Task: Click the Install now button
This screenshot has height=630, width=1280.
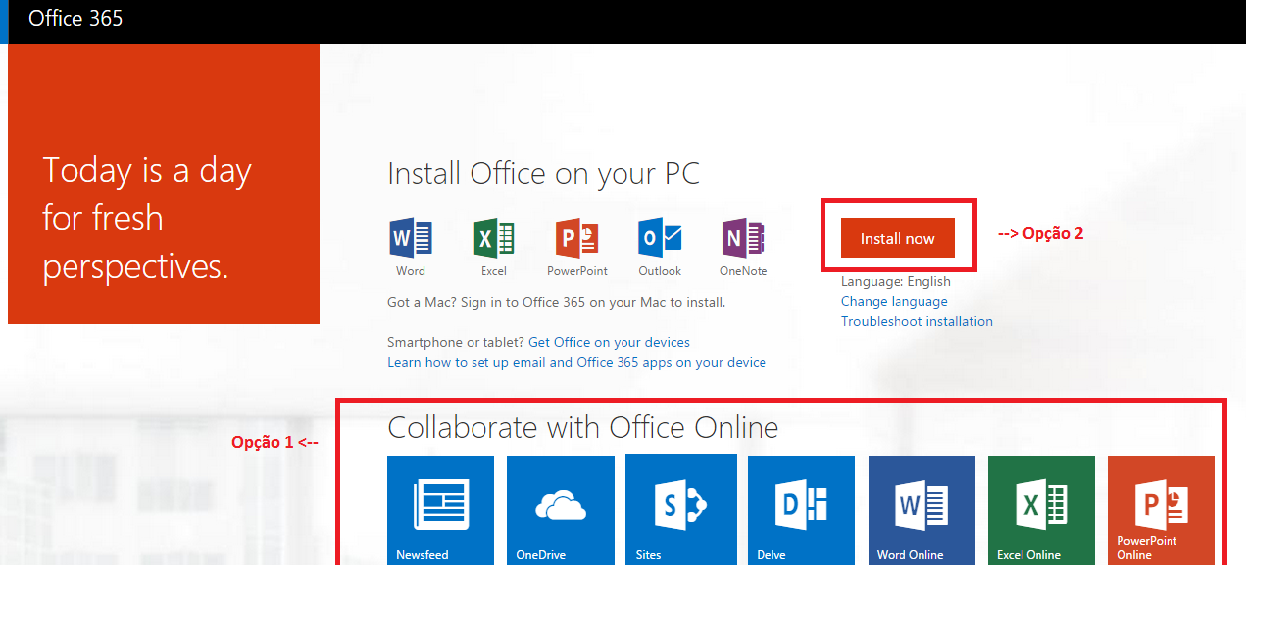Action: 898,237
